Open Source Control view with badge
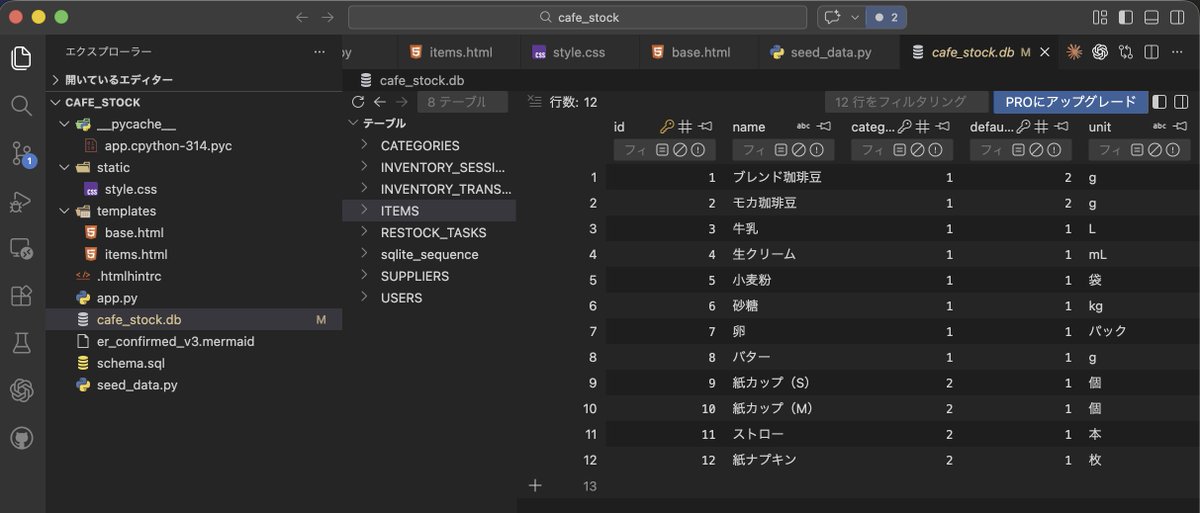Viewport: 1200px width, 513px height. (21, 153)
